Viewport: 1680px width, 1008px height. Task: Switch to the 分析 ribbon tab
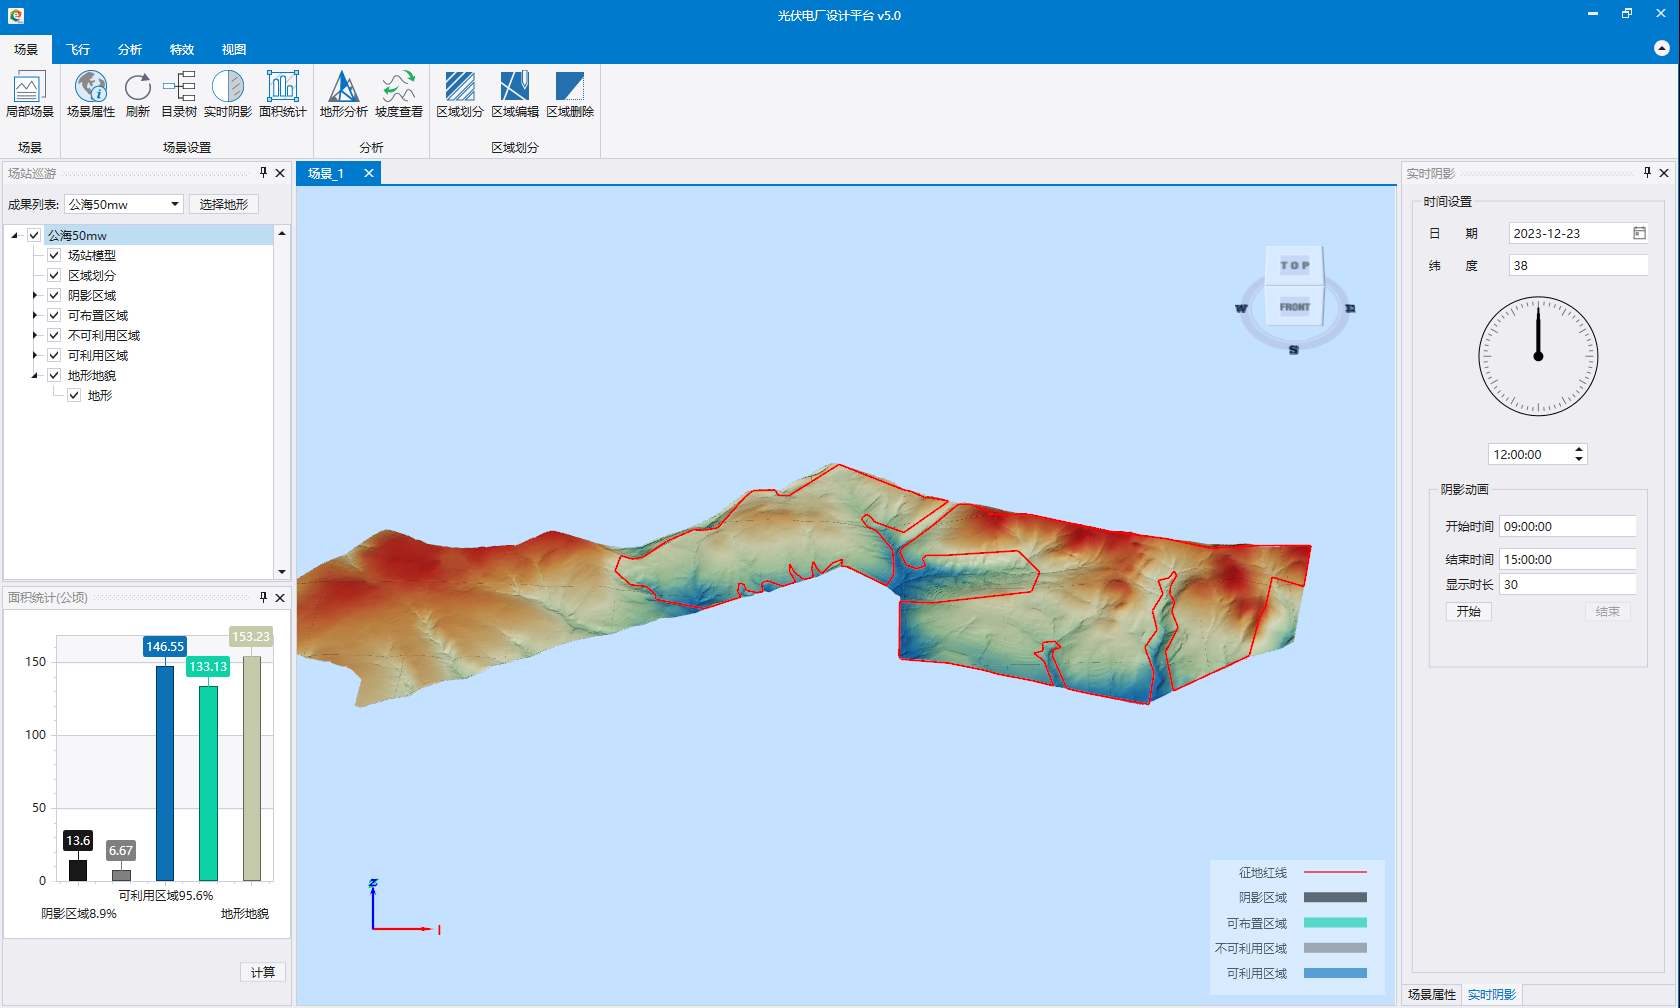click(x=130, y=49)
